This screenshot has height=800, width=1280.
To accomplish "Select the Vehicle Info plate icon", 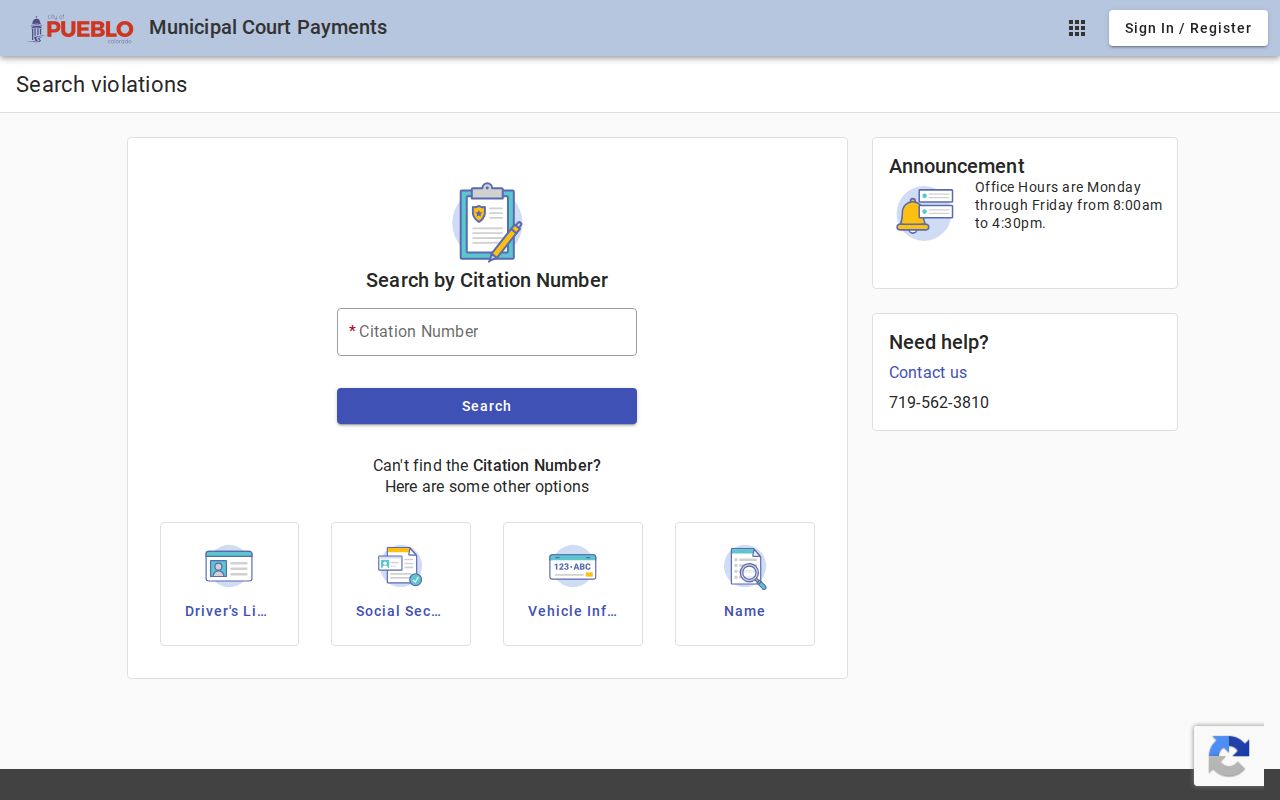I will pos(573,566).
